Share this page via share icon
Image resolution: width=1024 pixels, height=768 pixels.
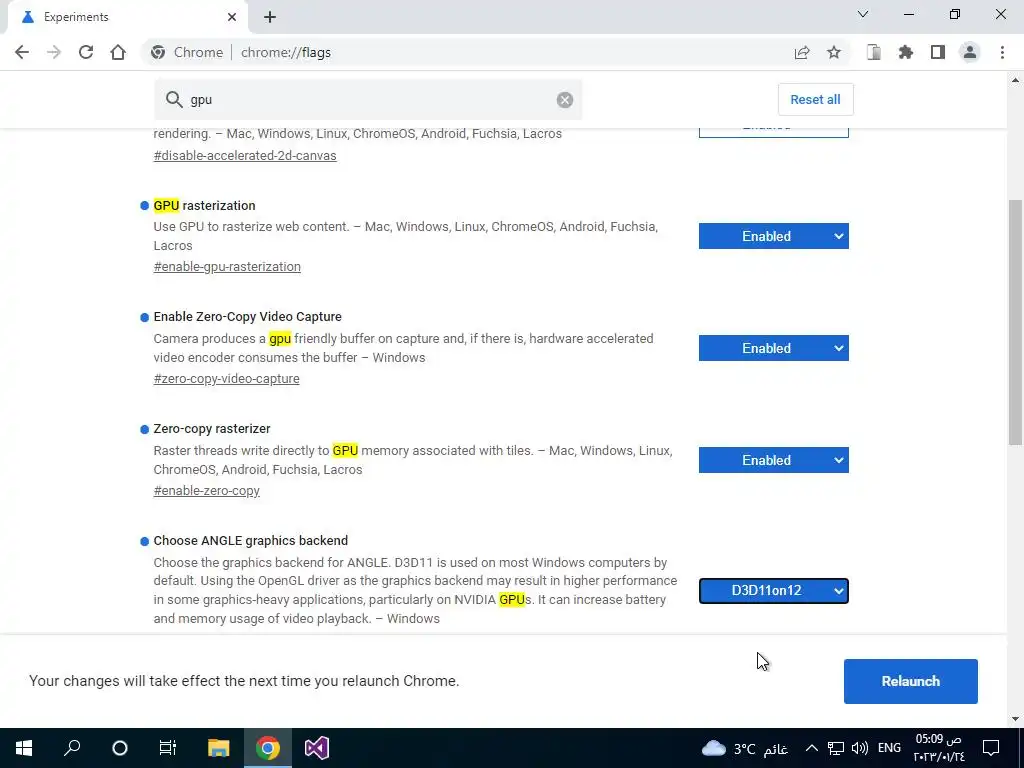click(802, 52)
